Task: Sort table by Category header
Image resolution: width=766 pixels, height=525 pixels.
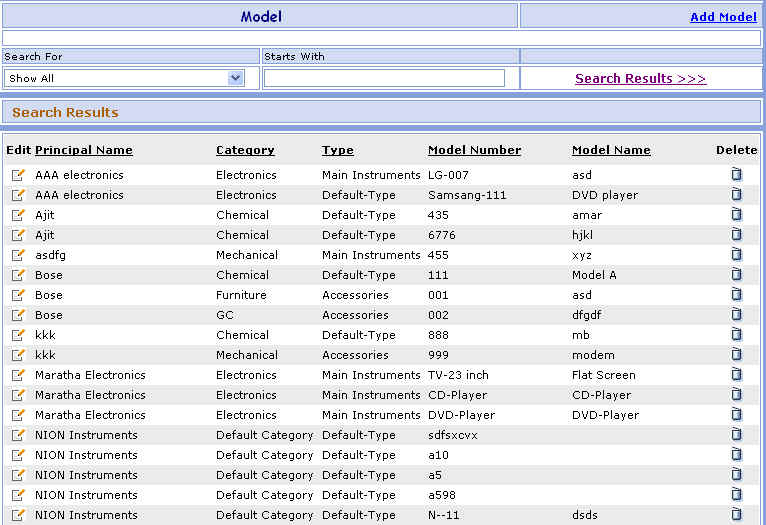Action: point(245,150)
